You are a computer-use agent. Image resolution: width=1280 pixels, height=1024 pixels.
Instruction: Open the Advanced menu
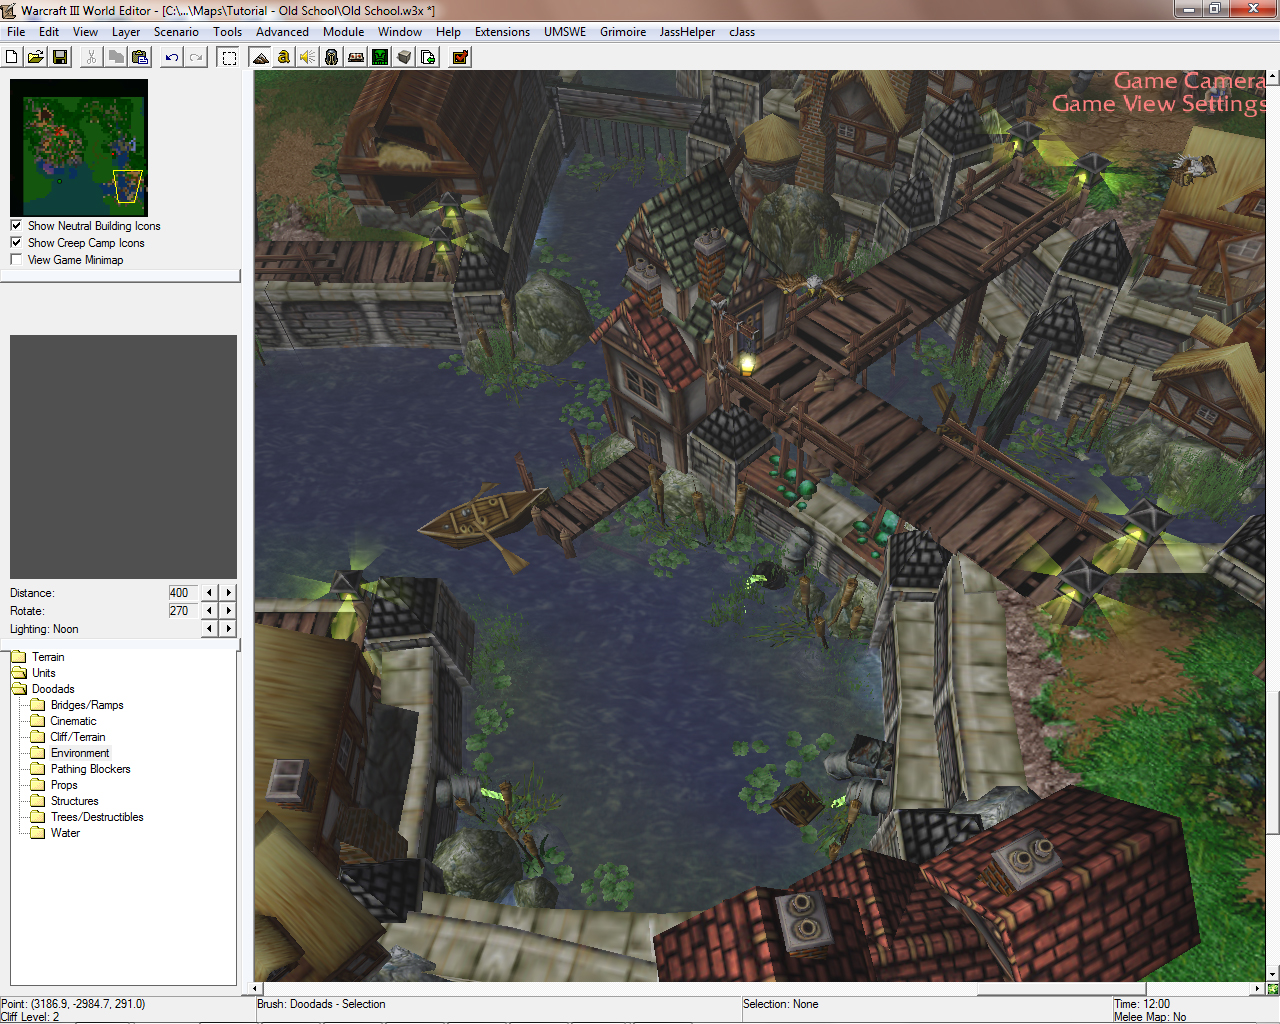point(283,32)
